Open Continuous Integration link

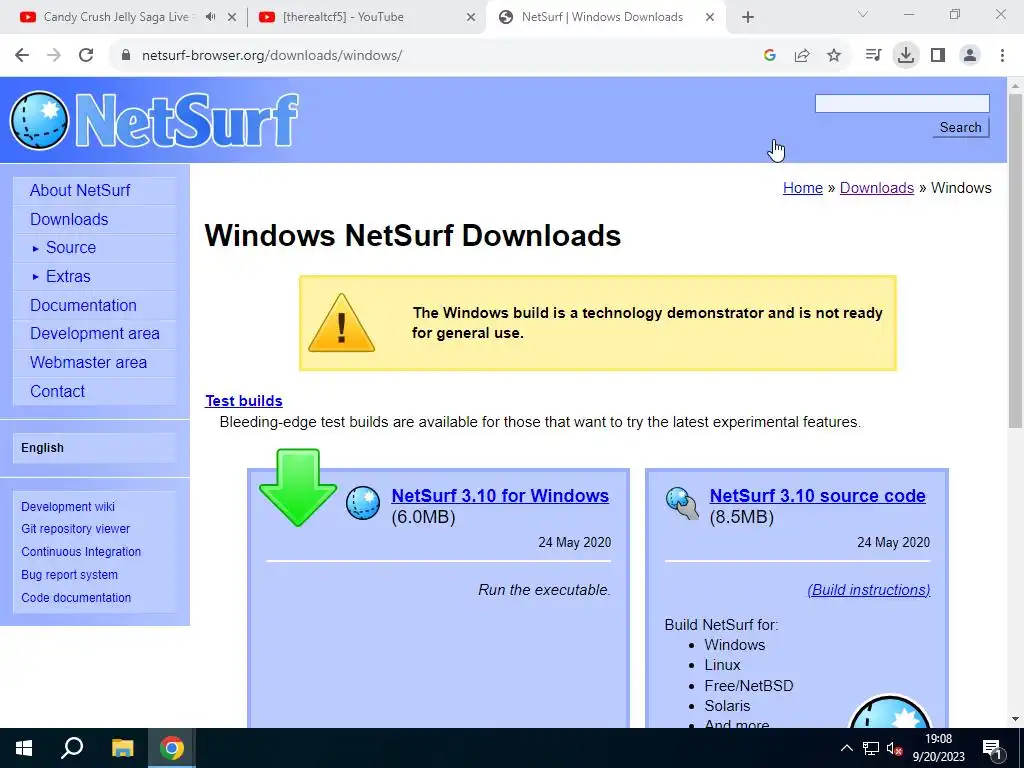tap(81, 552)
